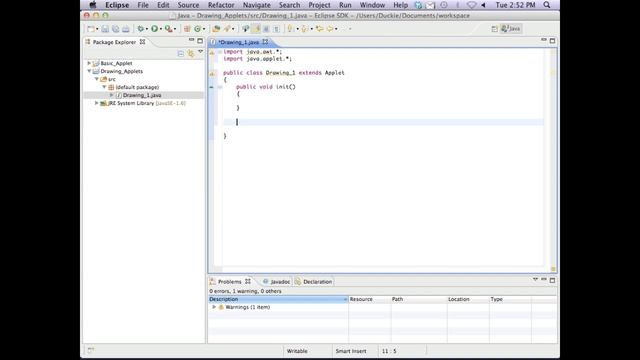Click the New Java Class icon

[198, 29]
